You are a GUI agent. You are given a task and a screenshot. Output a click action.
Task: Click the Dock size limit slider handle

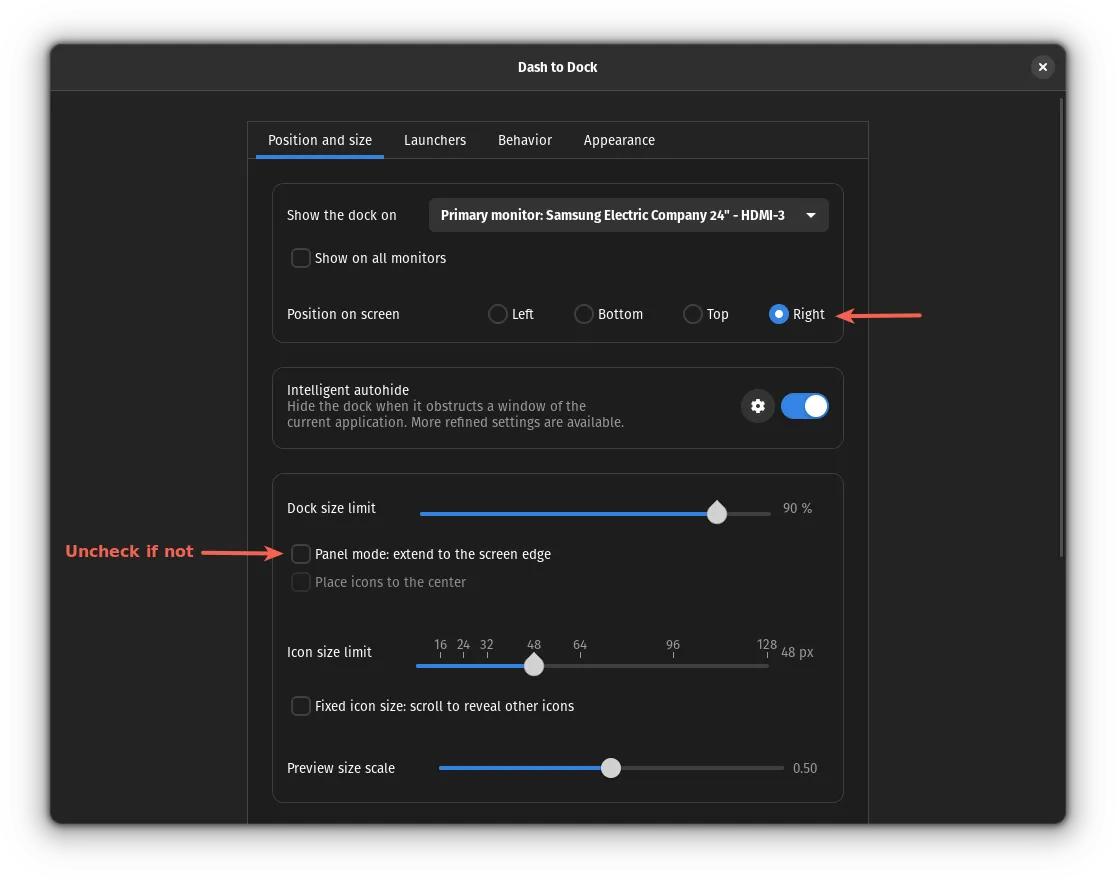pyautogui.click(x=717, y=513)
